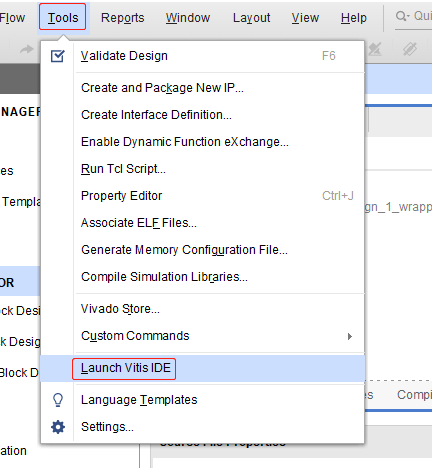This screenshot has width=432, height=468.
Task: Select Create Interface Definition
Action: [202, 115]
